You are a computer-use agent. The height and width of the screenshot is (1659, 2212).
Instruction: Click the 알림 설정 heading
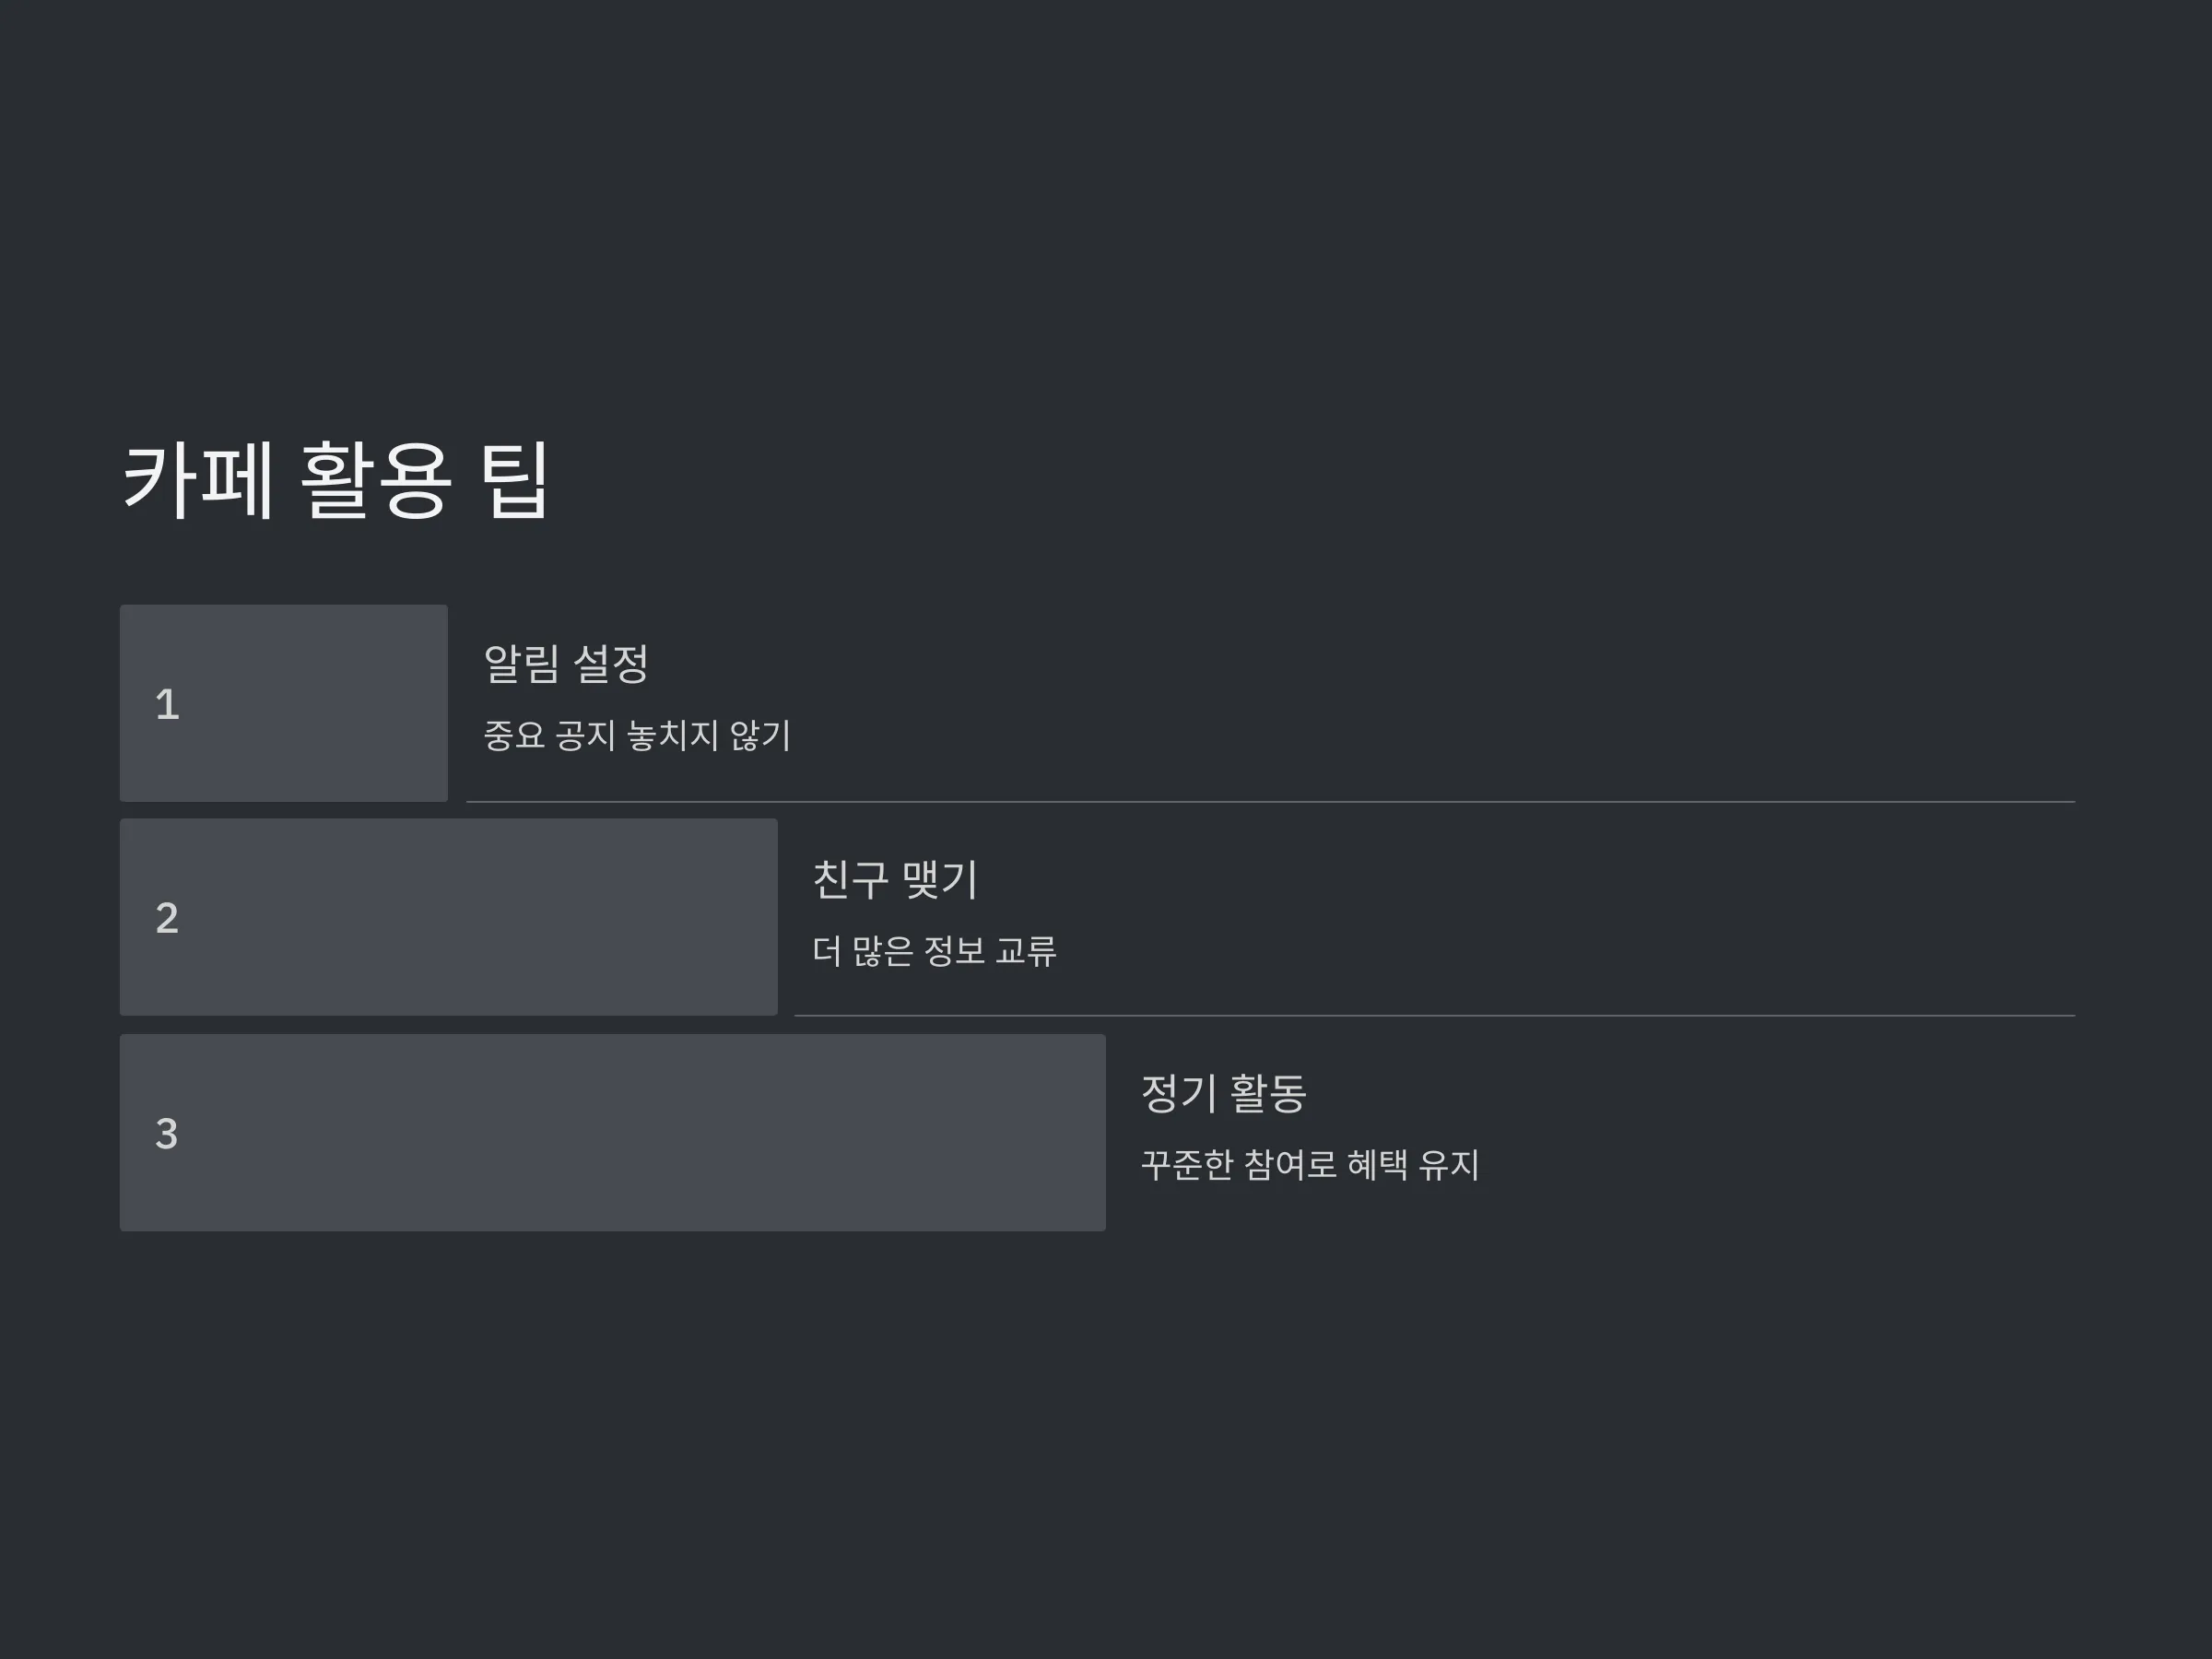click(x=566, y=663)
